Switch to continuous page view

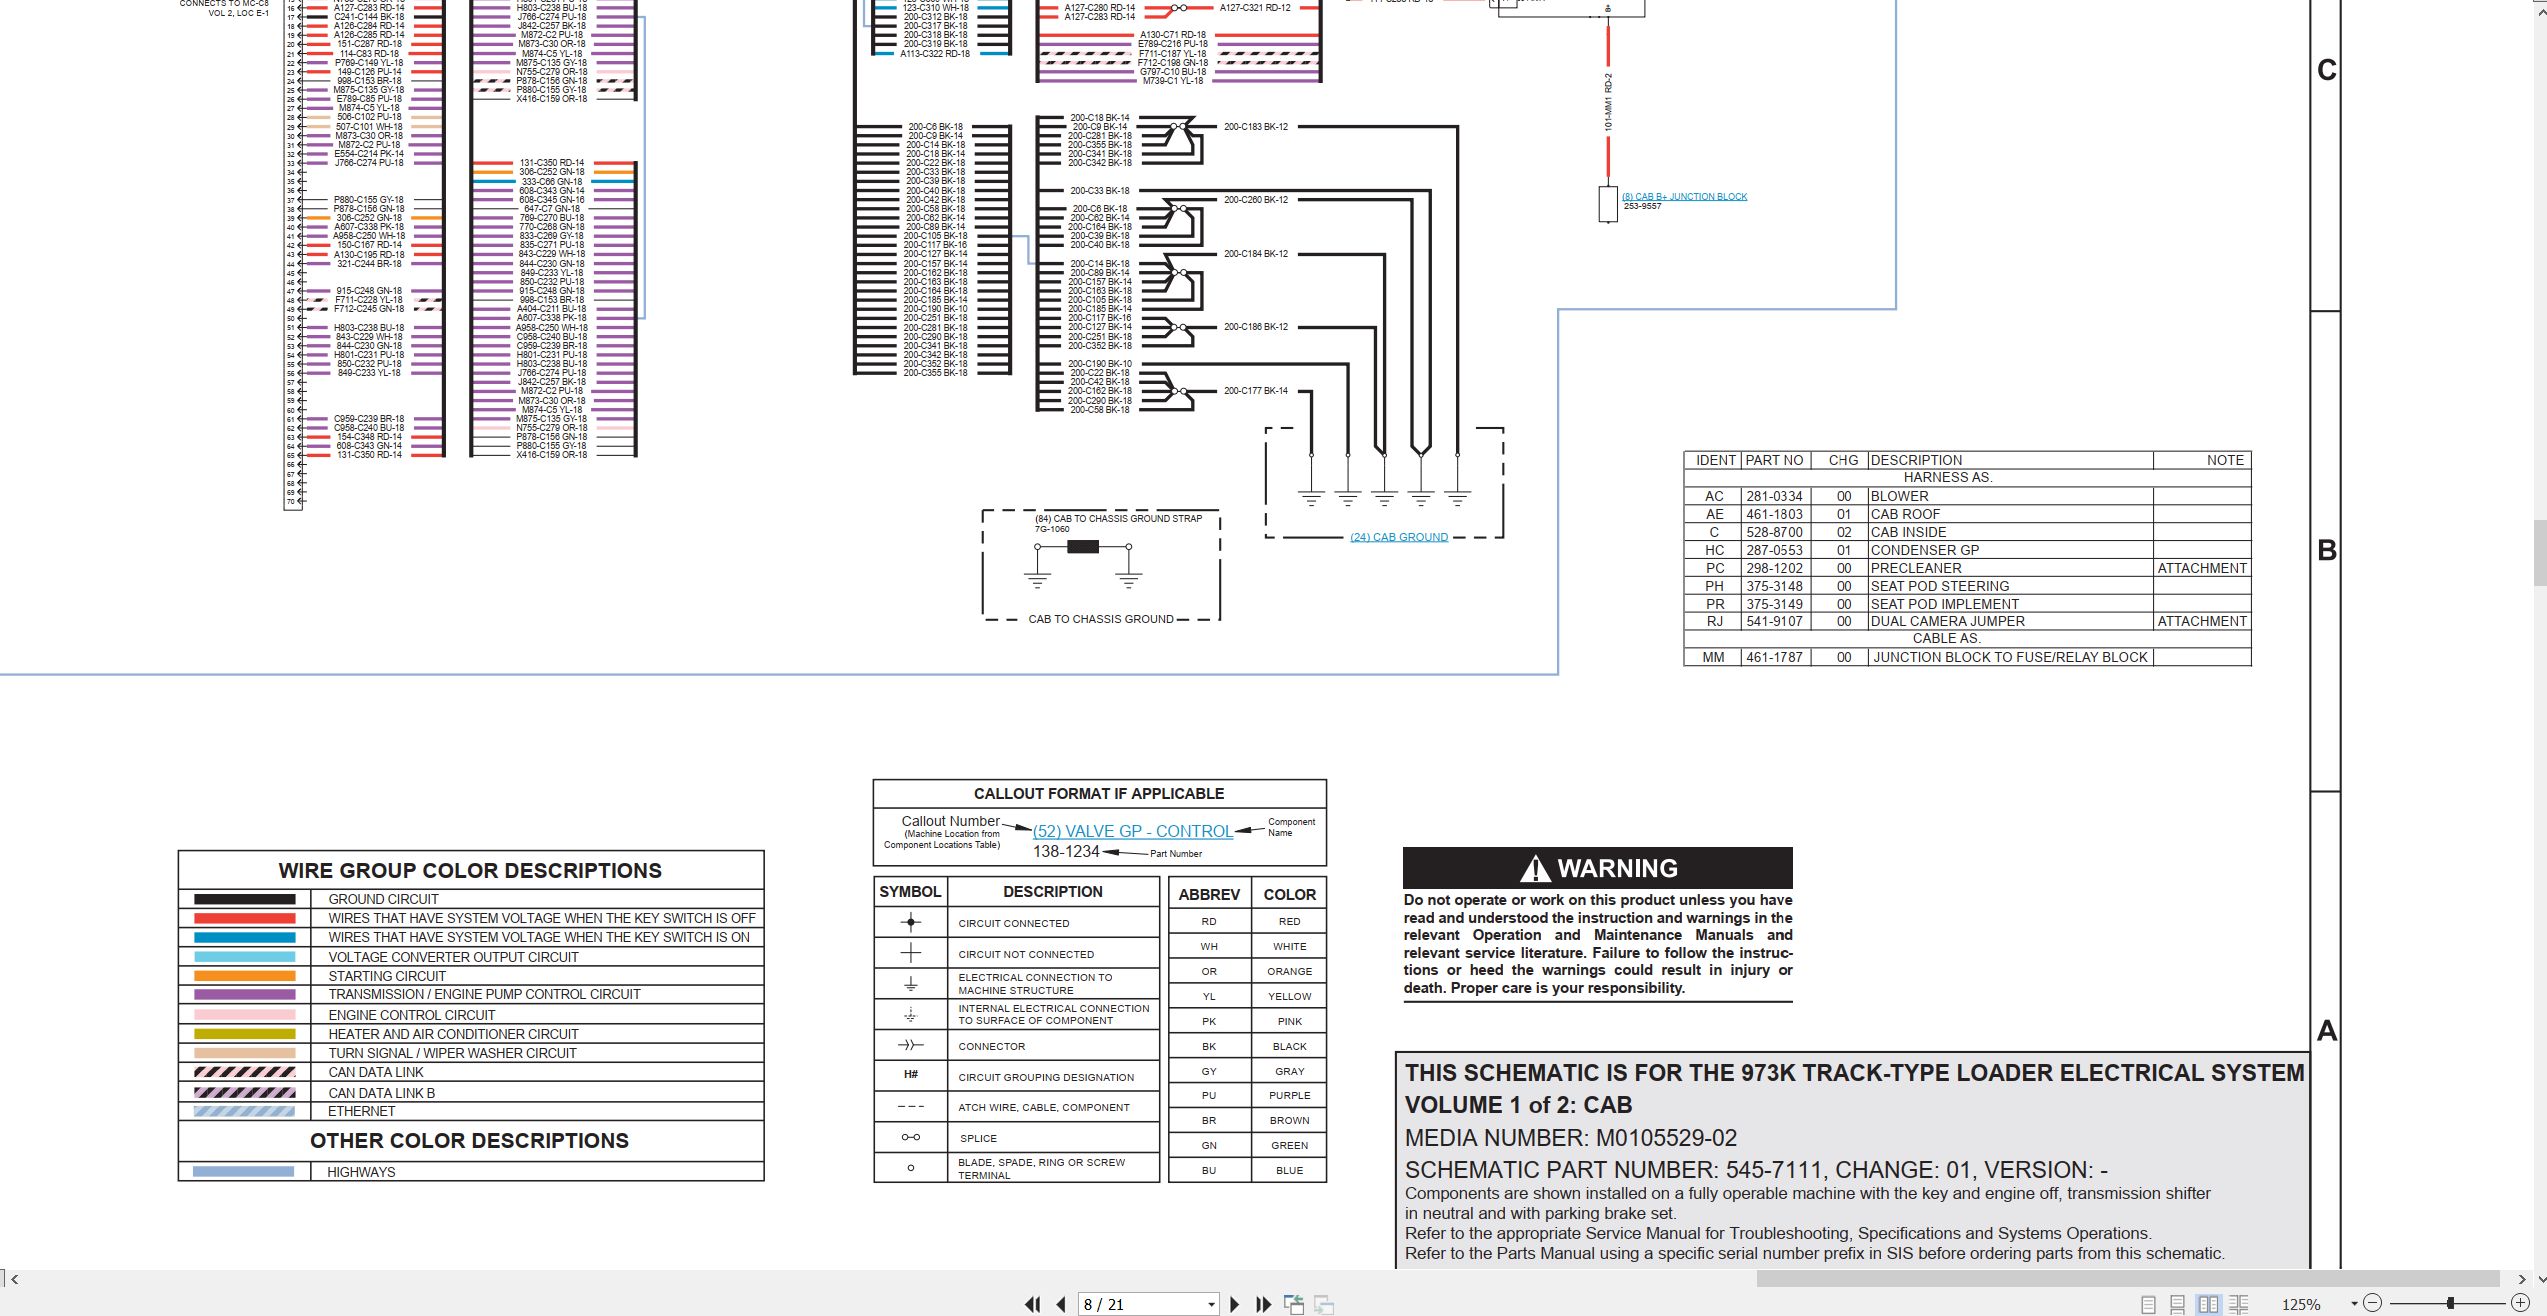pyautogui.click(x=2177, y=1304)
